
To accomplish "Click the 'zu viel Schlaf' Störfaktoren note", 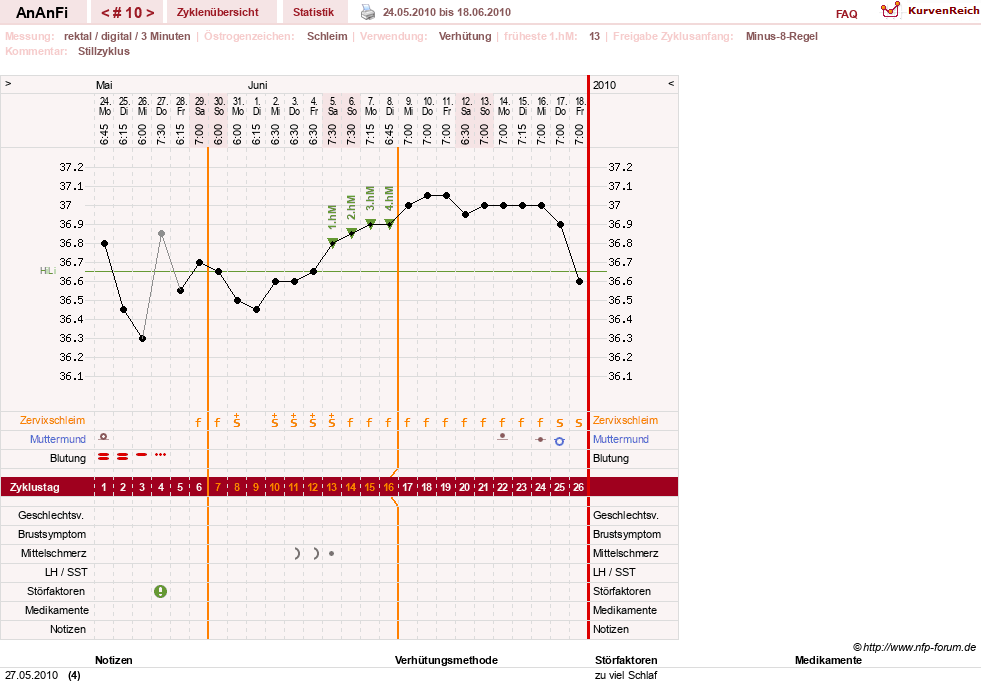I will [626, 675].
